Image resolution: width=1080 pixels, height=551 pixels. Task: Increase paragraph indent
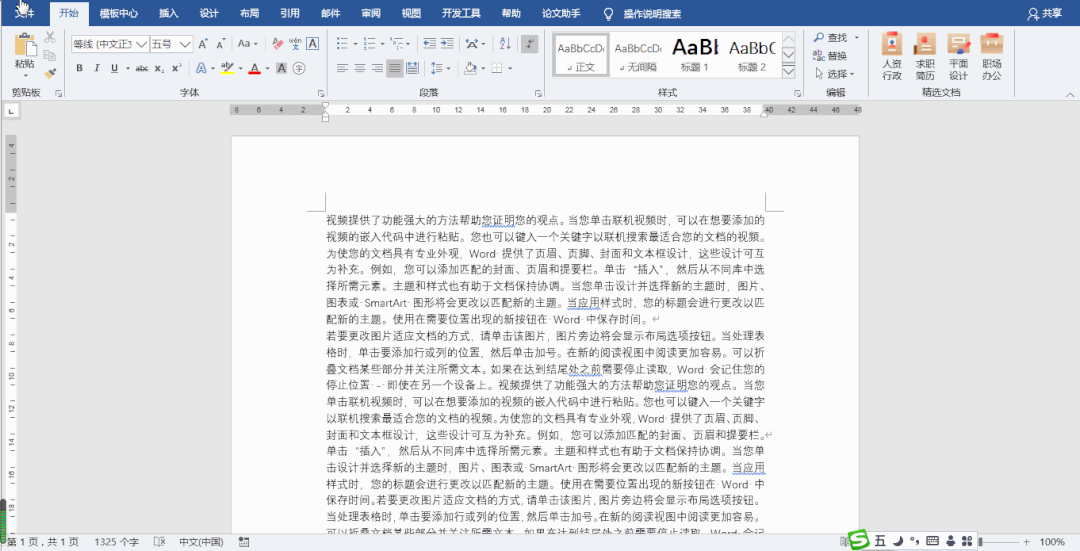[448, 44]
